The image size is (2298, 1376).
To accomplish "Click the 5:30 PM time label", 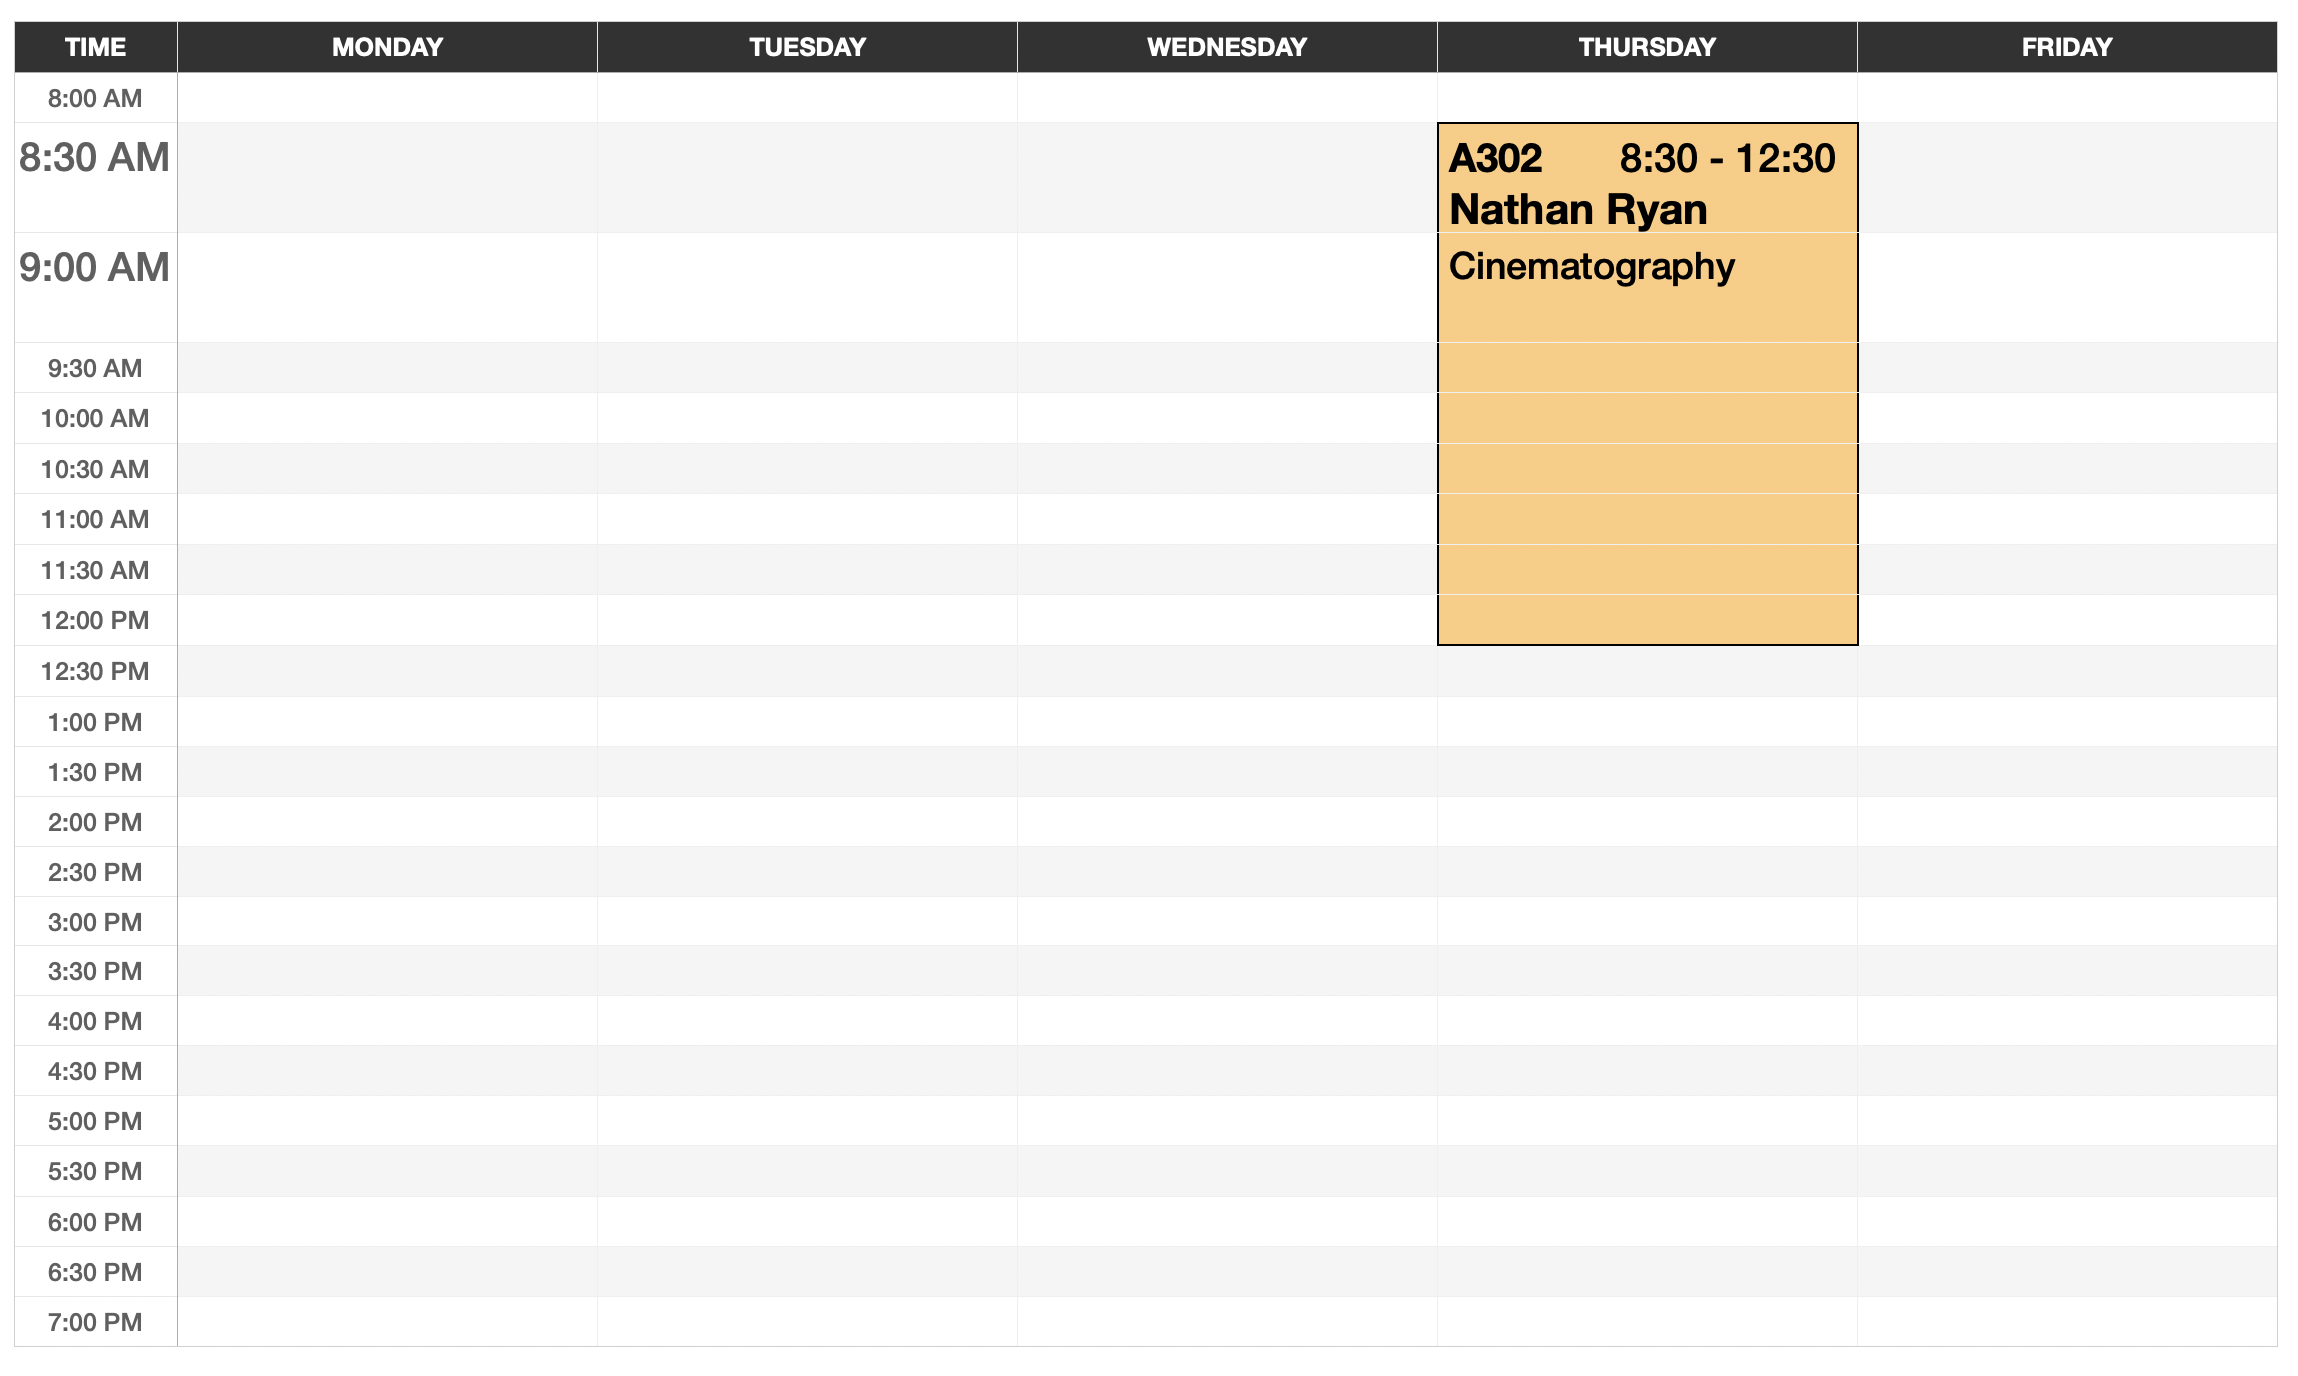I will coord(95,1171).
